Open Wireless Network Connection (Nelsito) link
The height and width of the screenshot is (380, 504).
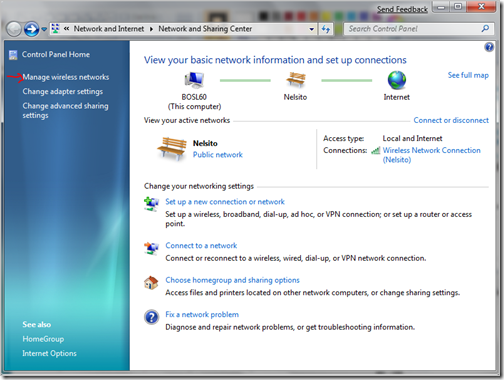pos(431,155)
